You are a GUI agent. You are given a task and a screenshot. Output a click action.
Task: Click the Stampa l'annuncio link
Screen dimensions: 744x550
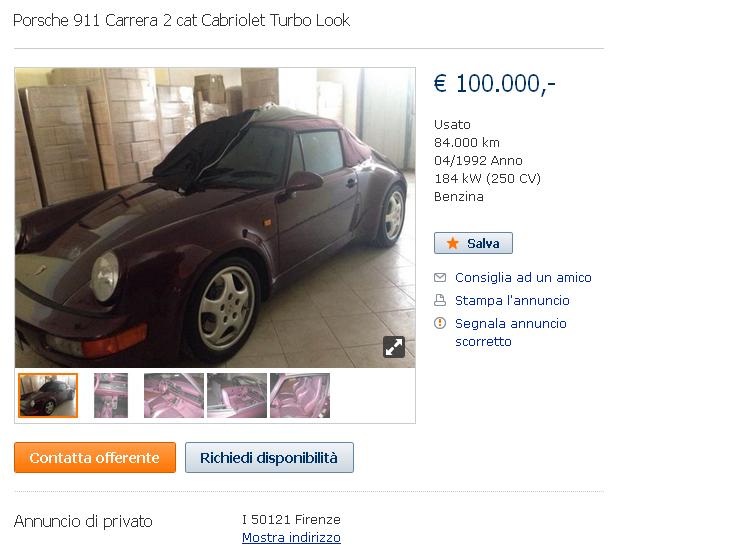512,300
